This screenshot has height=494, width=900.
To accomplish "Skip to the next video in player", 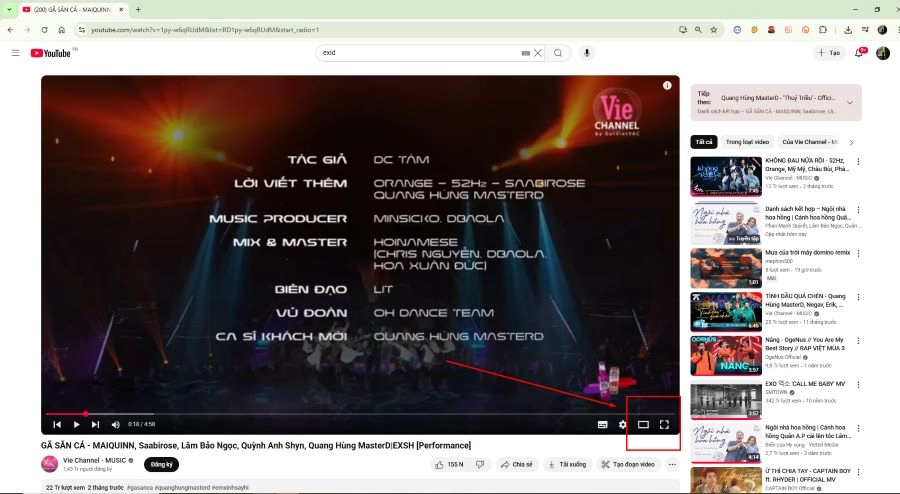I will click(x=96, y=425).
